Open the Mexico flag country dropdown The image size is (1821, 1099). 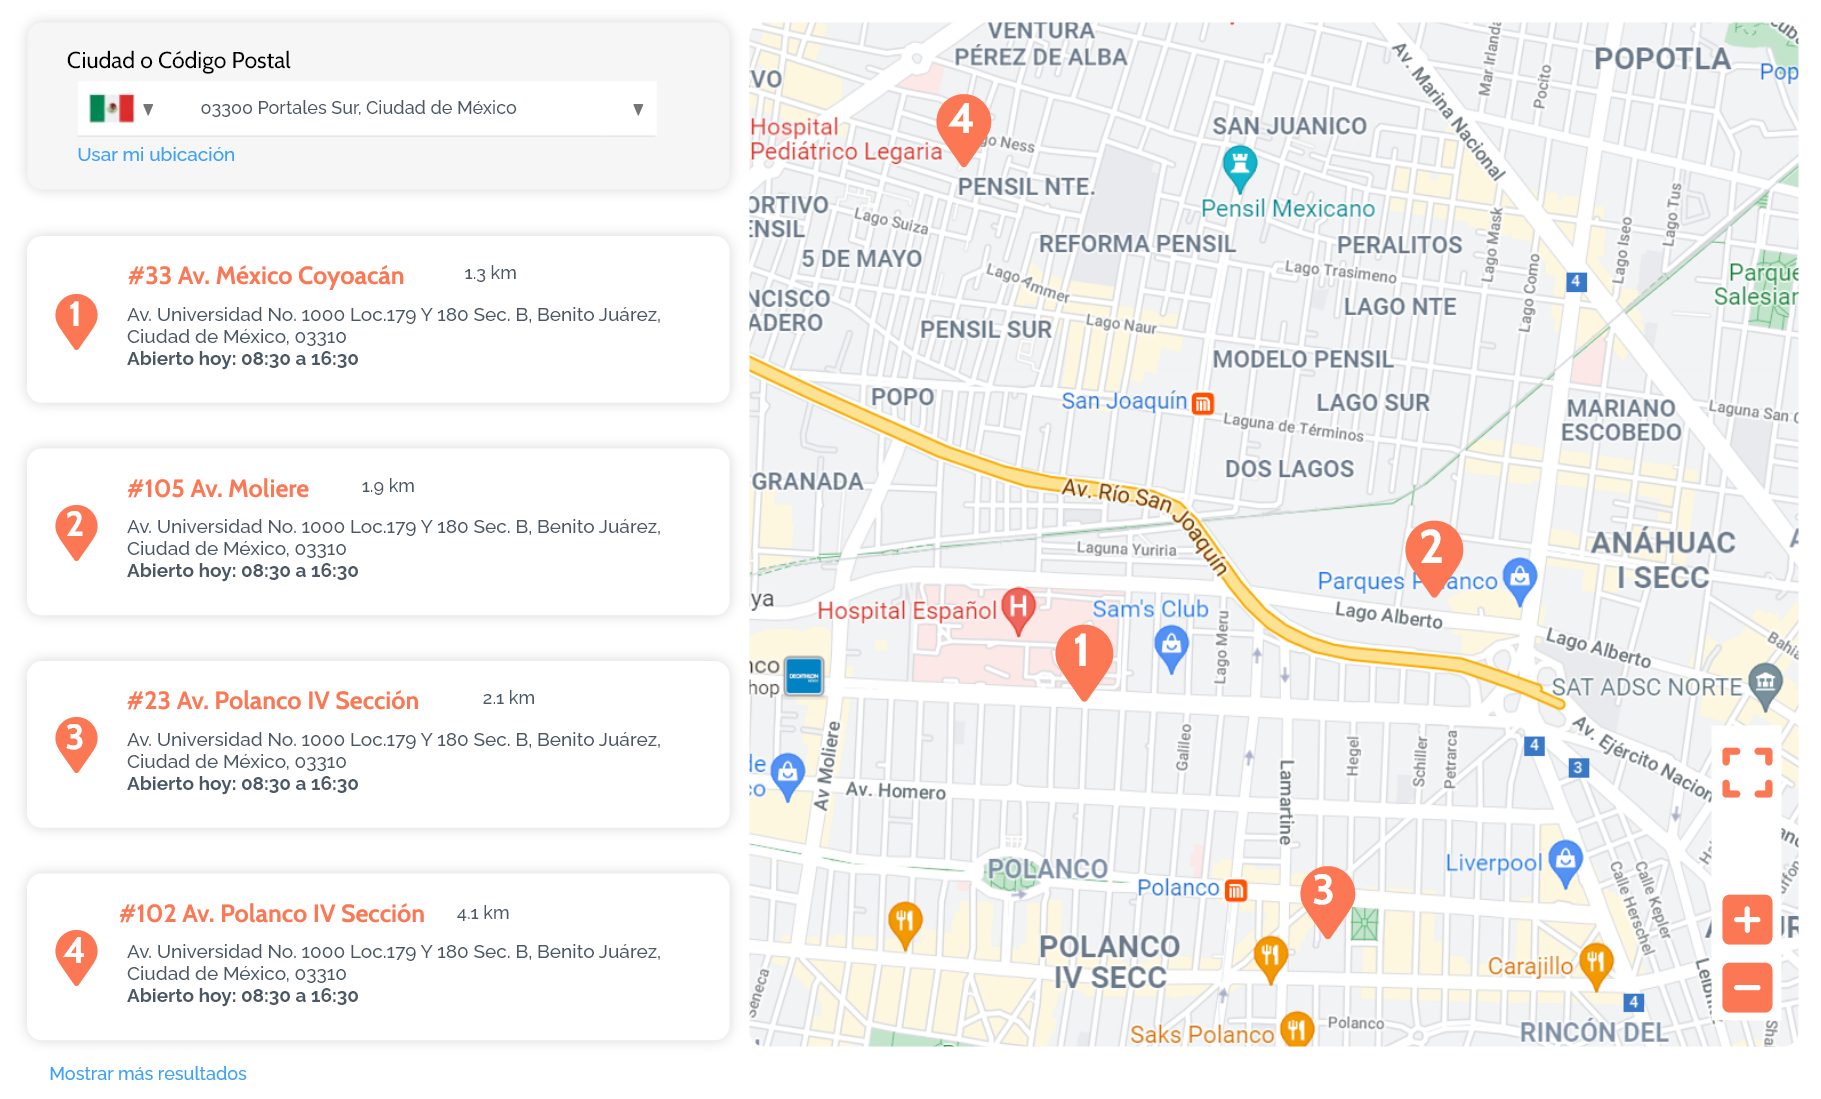click(x=120, y=108)
